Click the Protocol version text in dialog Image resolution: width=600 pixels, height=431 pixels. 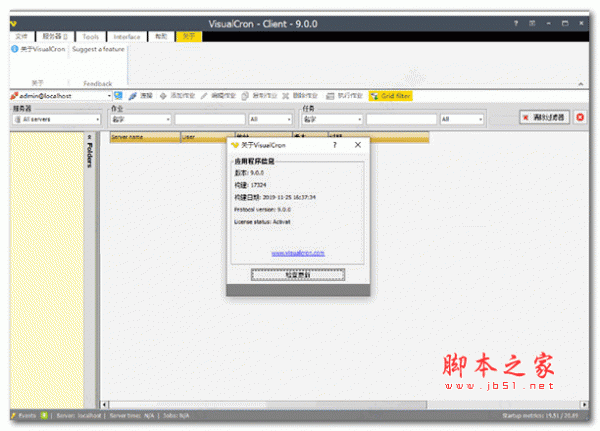click(262, 210)
